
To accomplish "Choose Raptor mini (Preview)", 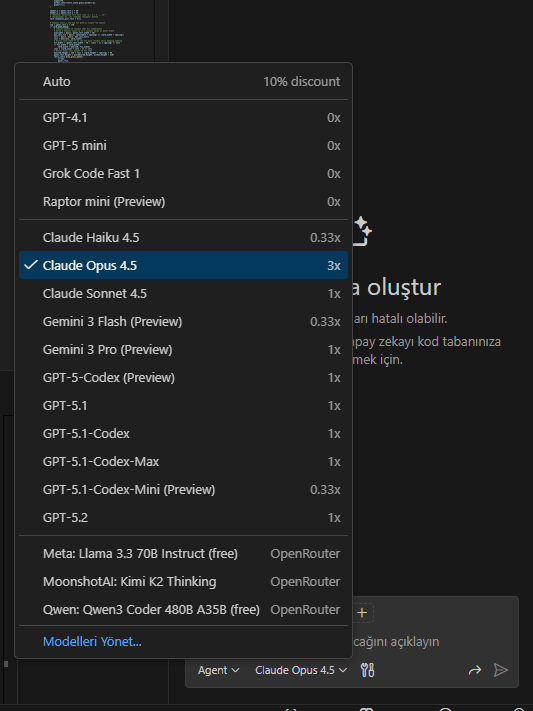I will point(183,202).
